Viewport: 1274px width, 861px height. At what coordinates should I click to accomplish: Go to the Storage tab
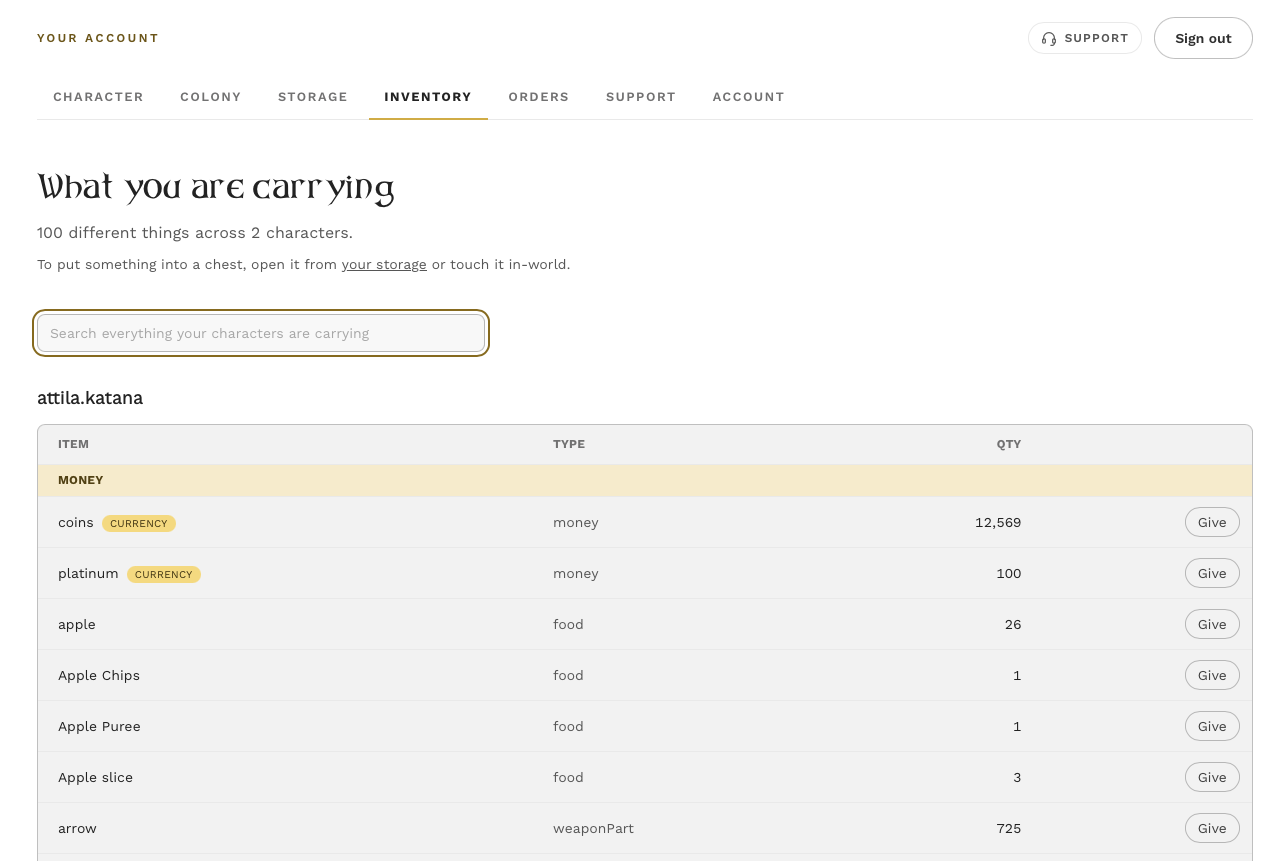click(313, 97)
